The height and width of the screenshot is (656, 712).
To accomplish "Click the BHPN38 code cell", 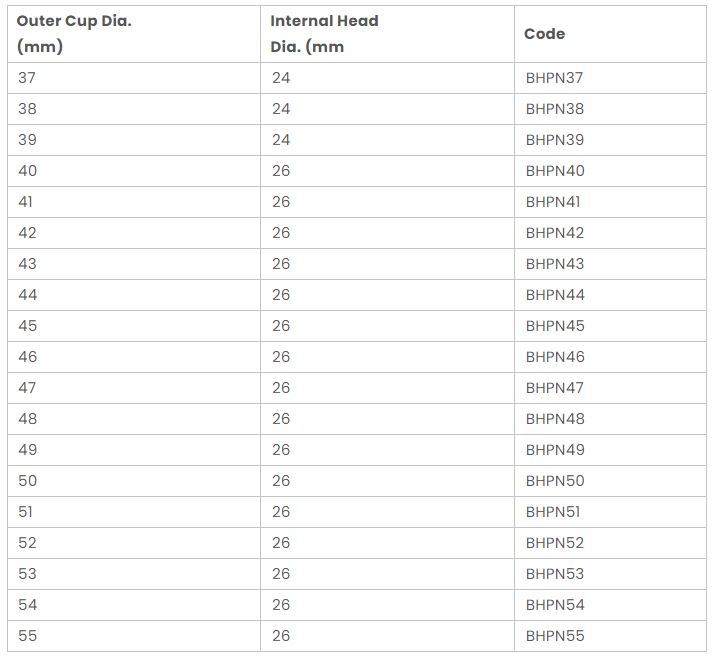I will 554,109.
